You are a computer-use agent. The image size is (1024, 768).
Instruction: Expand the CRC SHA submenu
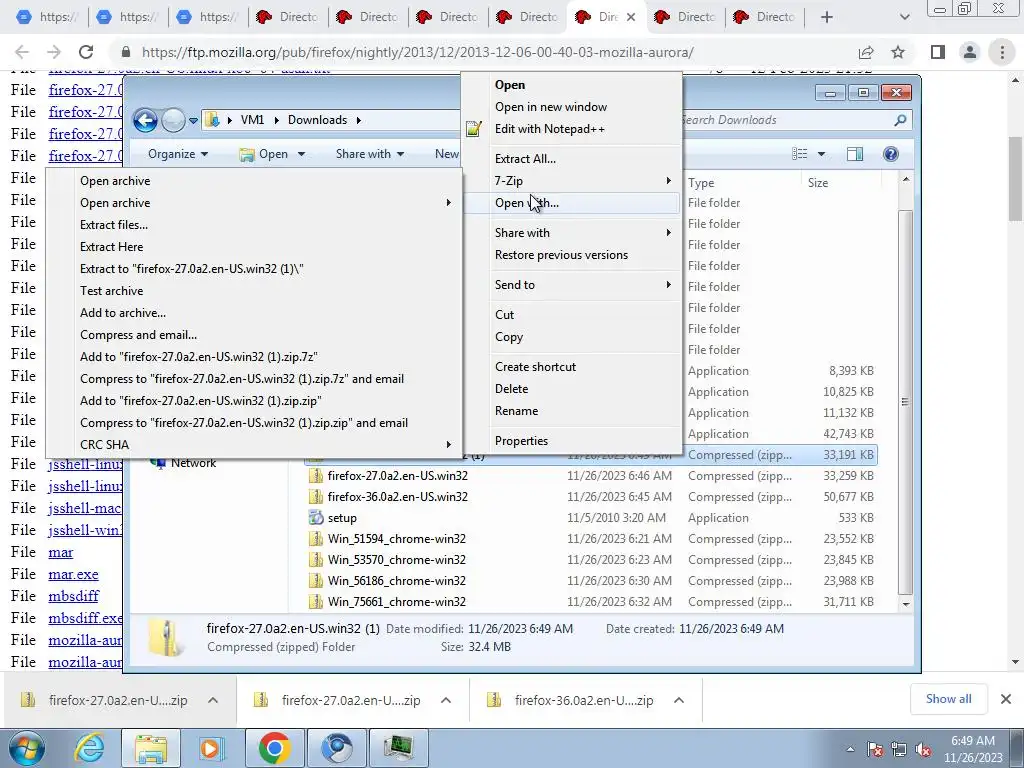[254, 445]
